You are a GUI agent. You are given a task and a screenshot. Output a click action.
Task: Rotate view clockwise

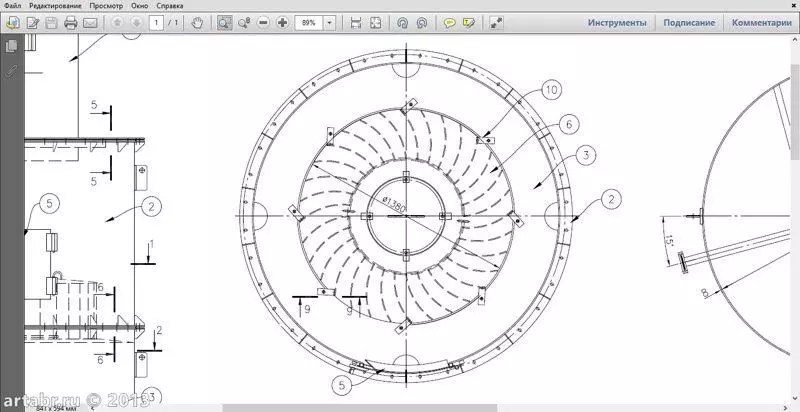(x=422, y=23)
